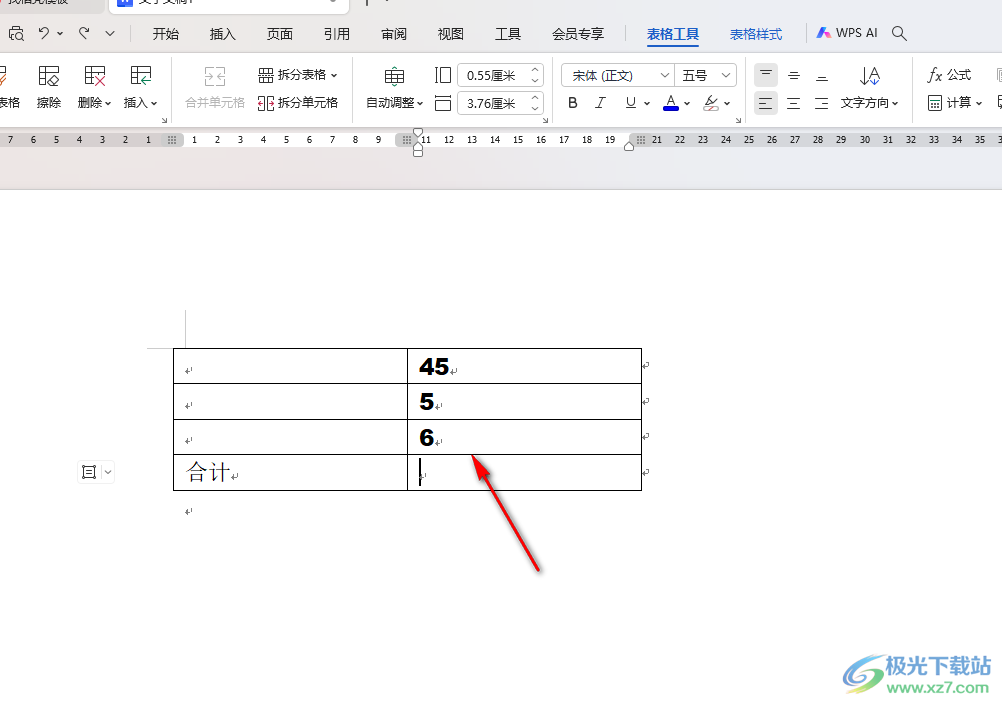
Task: Click 合并单元格 button
Action: tap(215, 88)
